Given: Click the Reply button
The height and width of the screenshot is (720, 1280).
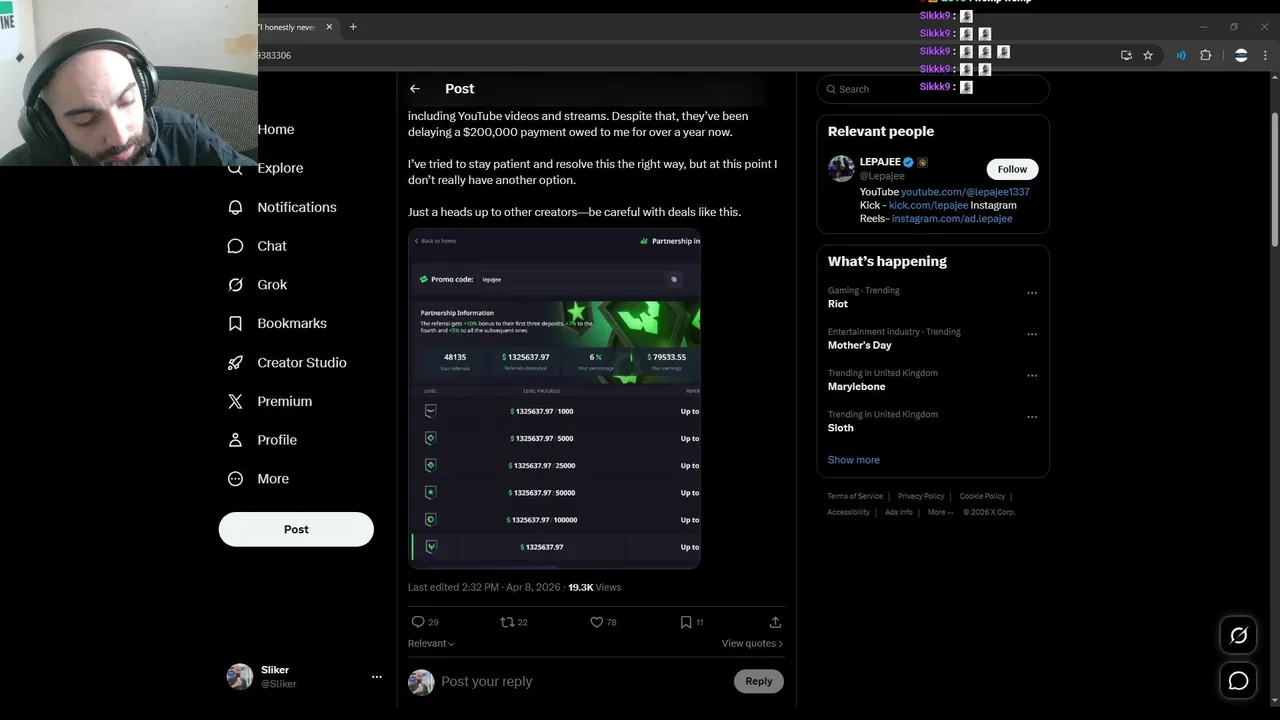Looking at the screenshot, I should [x=759, y=681].
